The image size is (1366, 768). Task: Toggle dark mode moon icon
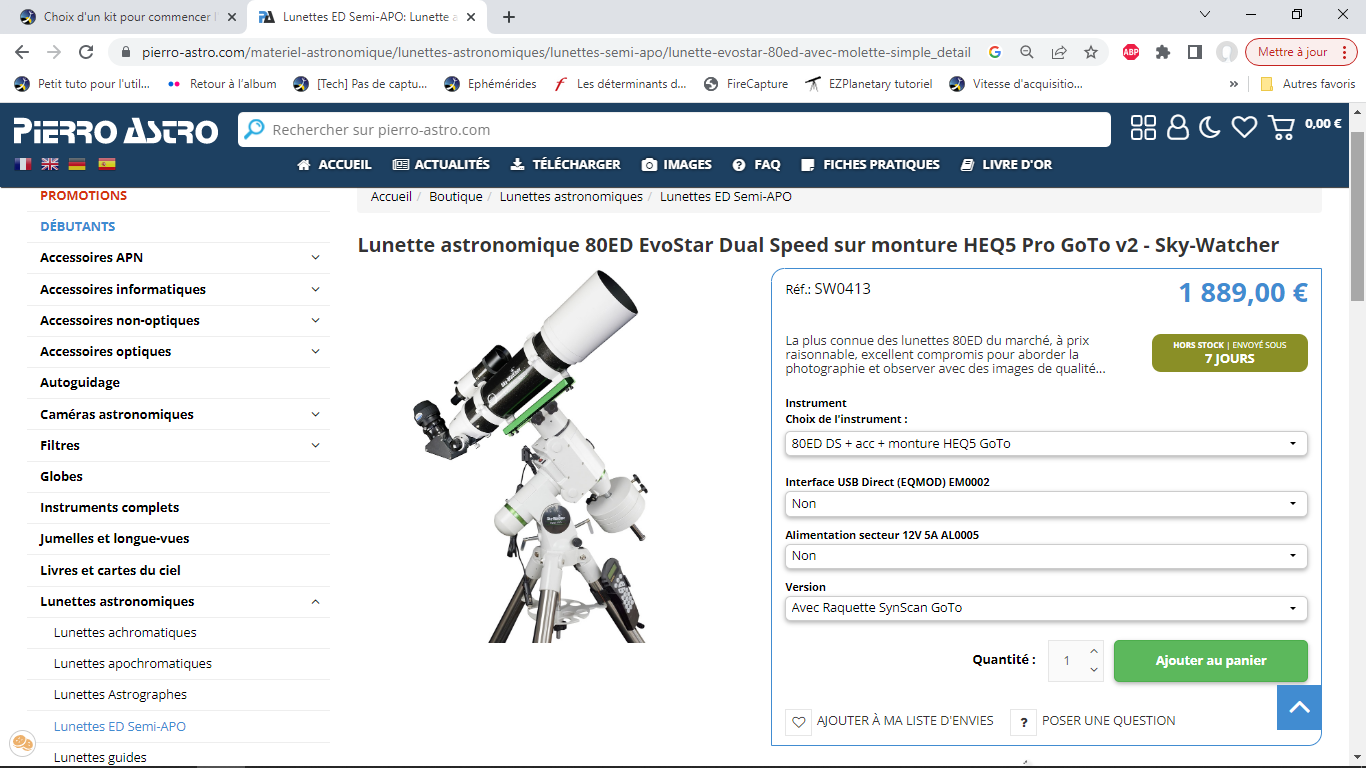[x=1210, y=127]
